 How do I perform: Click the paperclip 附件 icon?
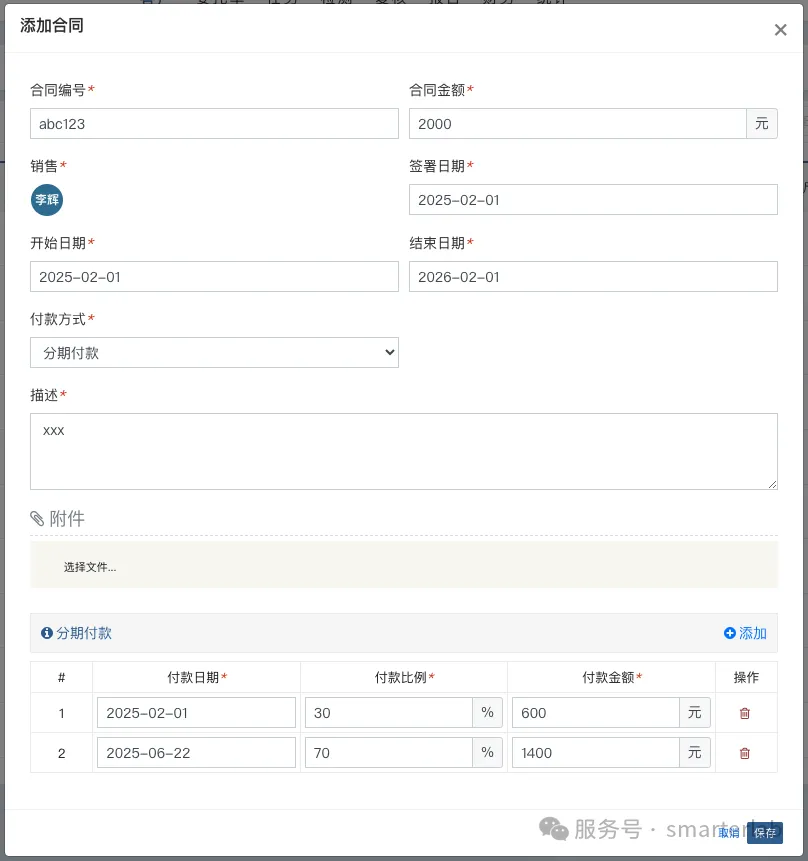[37, 518]
